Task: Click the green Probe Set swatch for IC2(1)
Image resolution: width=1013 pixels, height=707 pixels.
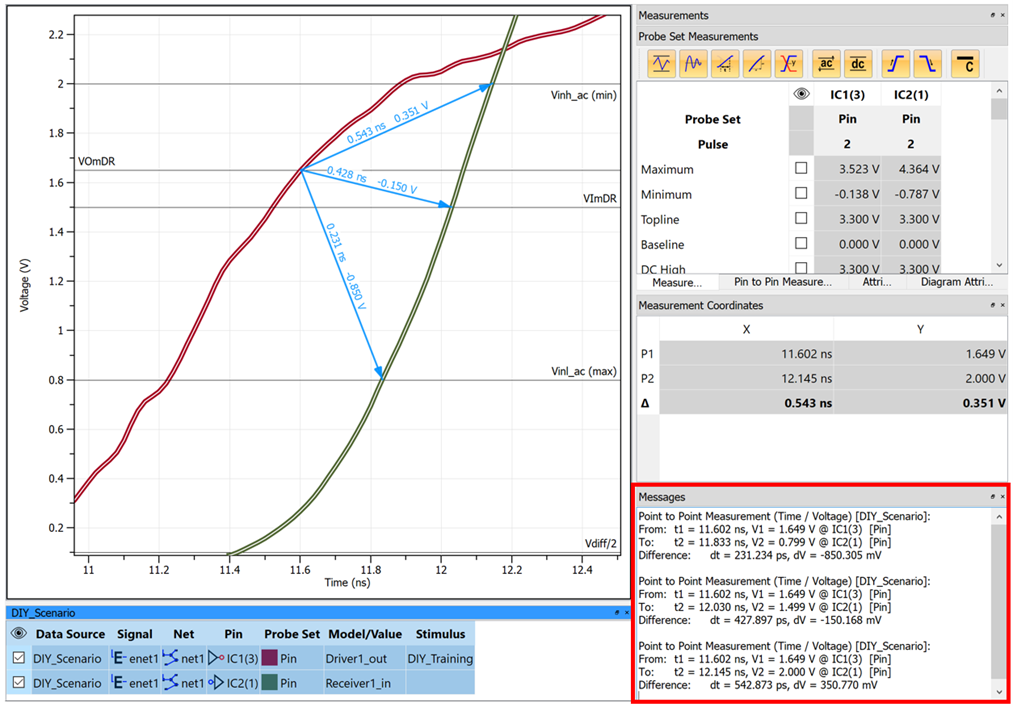Action: (x=269, y=682)
